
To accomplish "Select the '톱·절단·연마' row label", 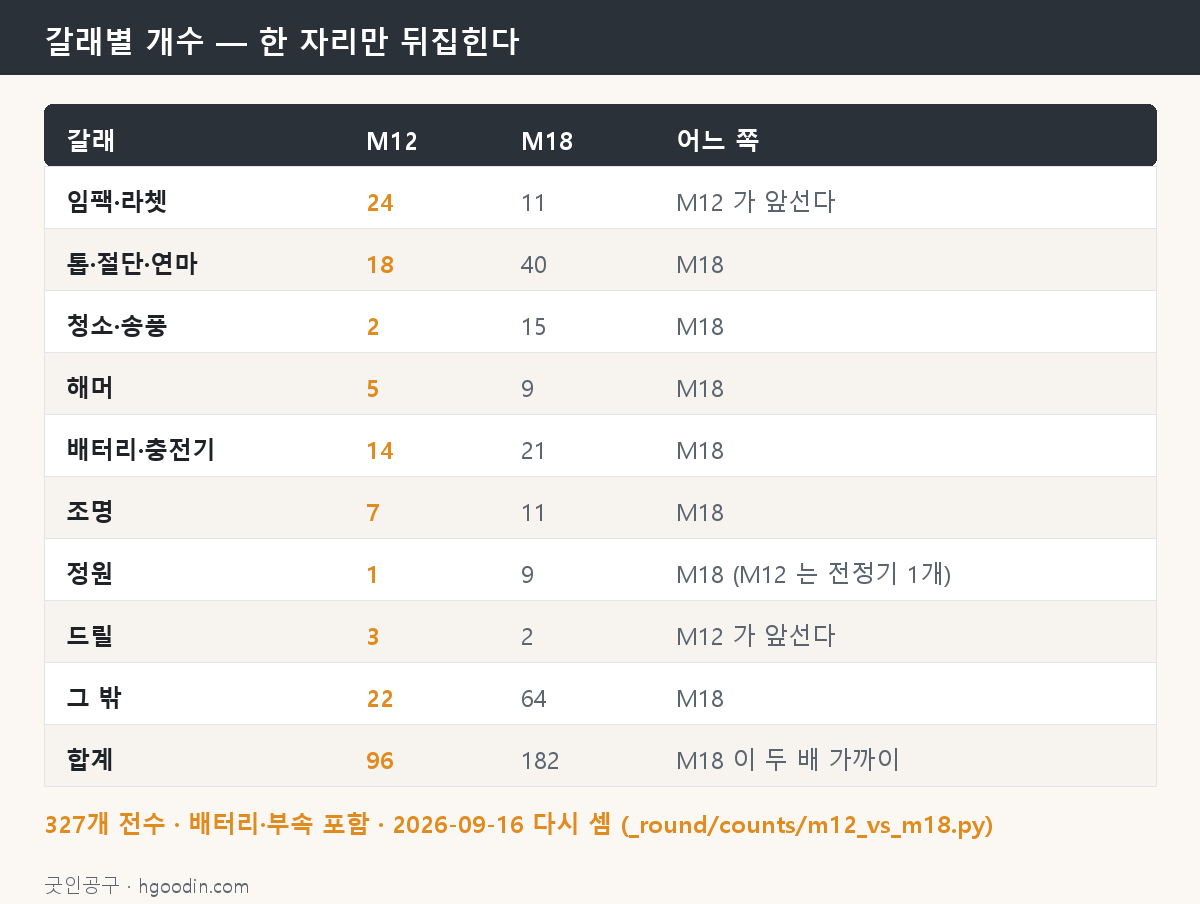I will click(132, 264).
